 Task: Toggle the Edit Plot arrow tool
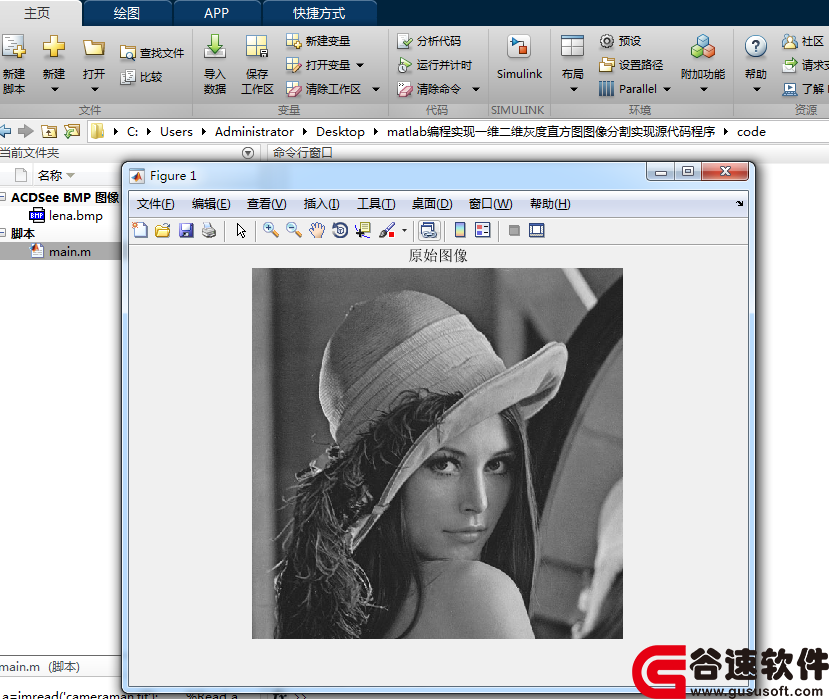click(x=241, y=230)
